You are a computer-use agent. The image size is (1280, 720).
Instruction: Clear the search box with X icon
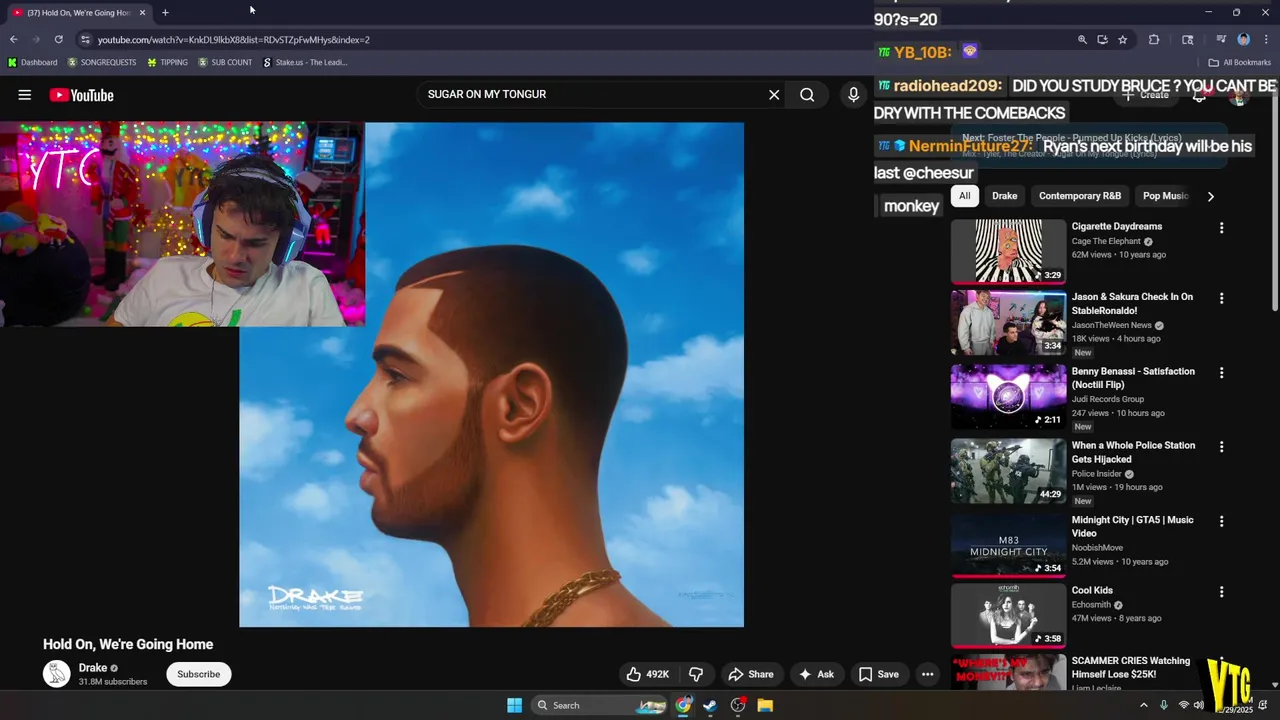[774, 94]
